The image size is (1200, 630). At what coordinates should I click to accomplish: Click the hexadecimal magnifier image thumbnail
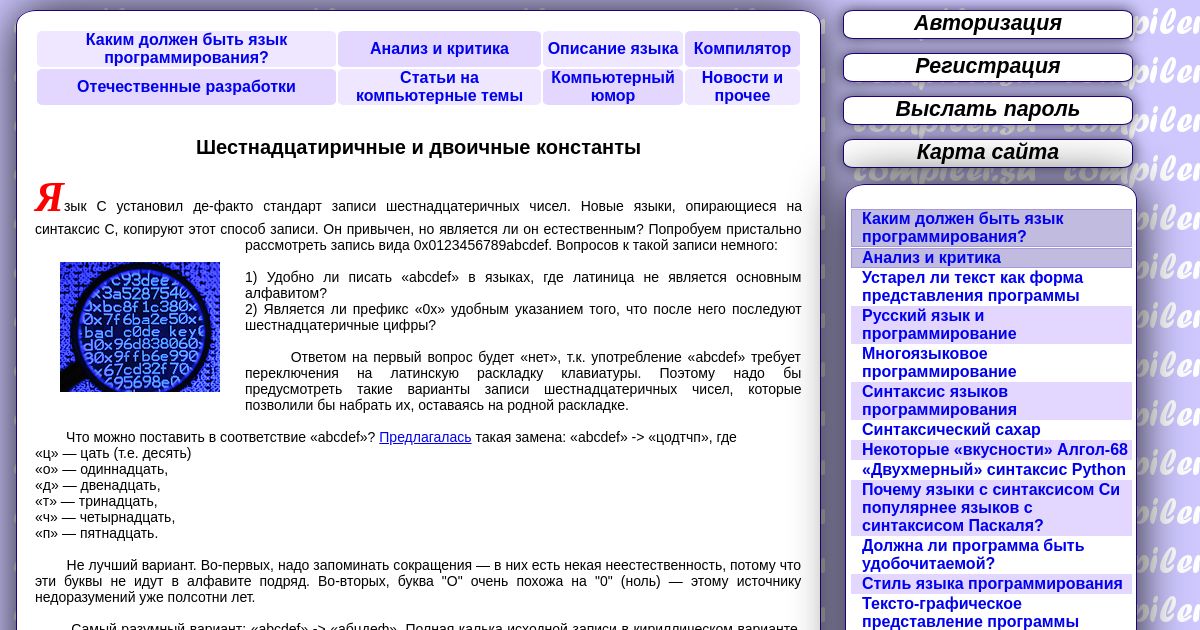140,327
